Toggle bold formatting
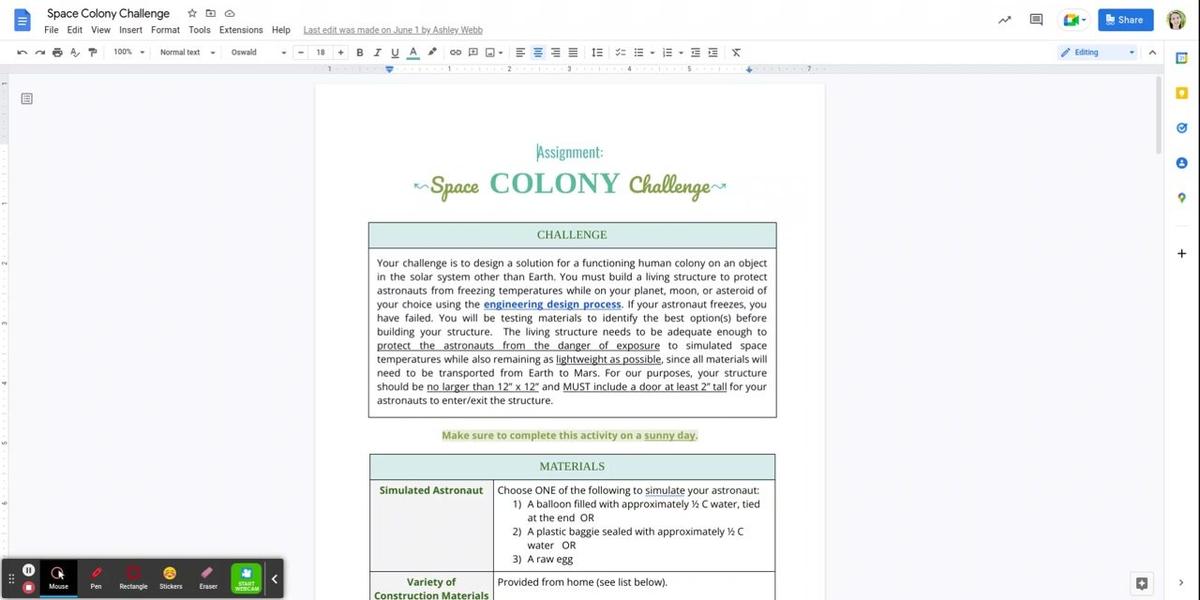Image resolution: width=1200 pixels, height=600 pixels. 360,52
